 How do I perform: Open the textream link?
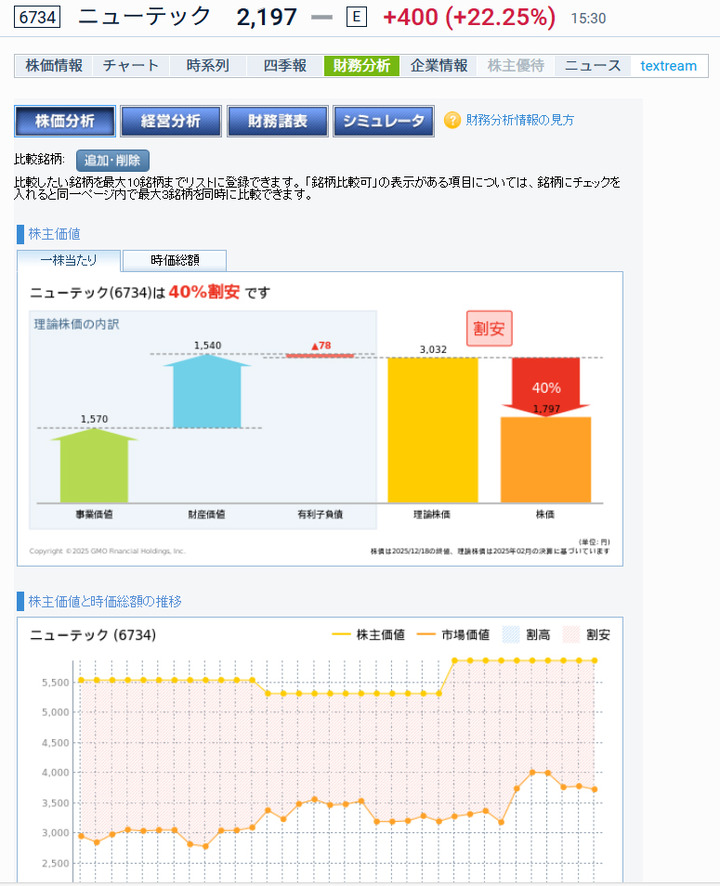tap(669, 66)
